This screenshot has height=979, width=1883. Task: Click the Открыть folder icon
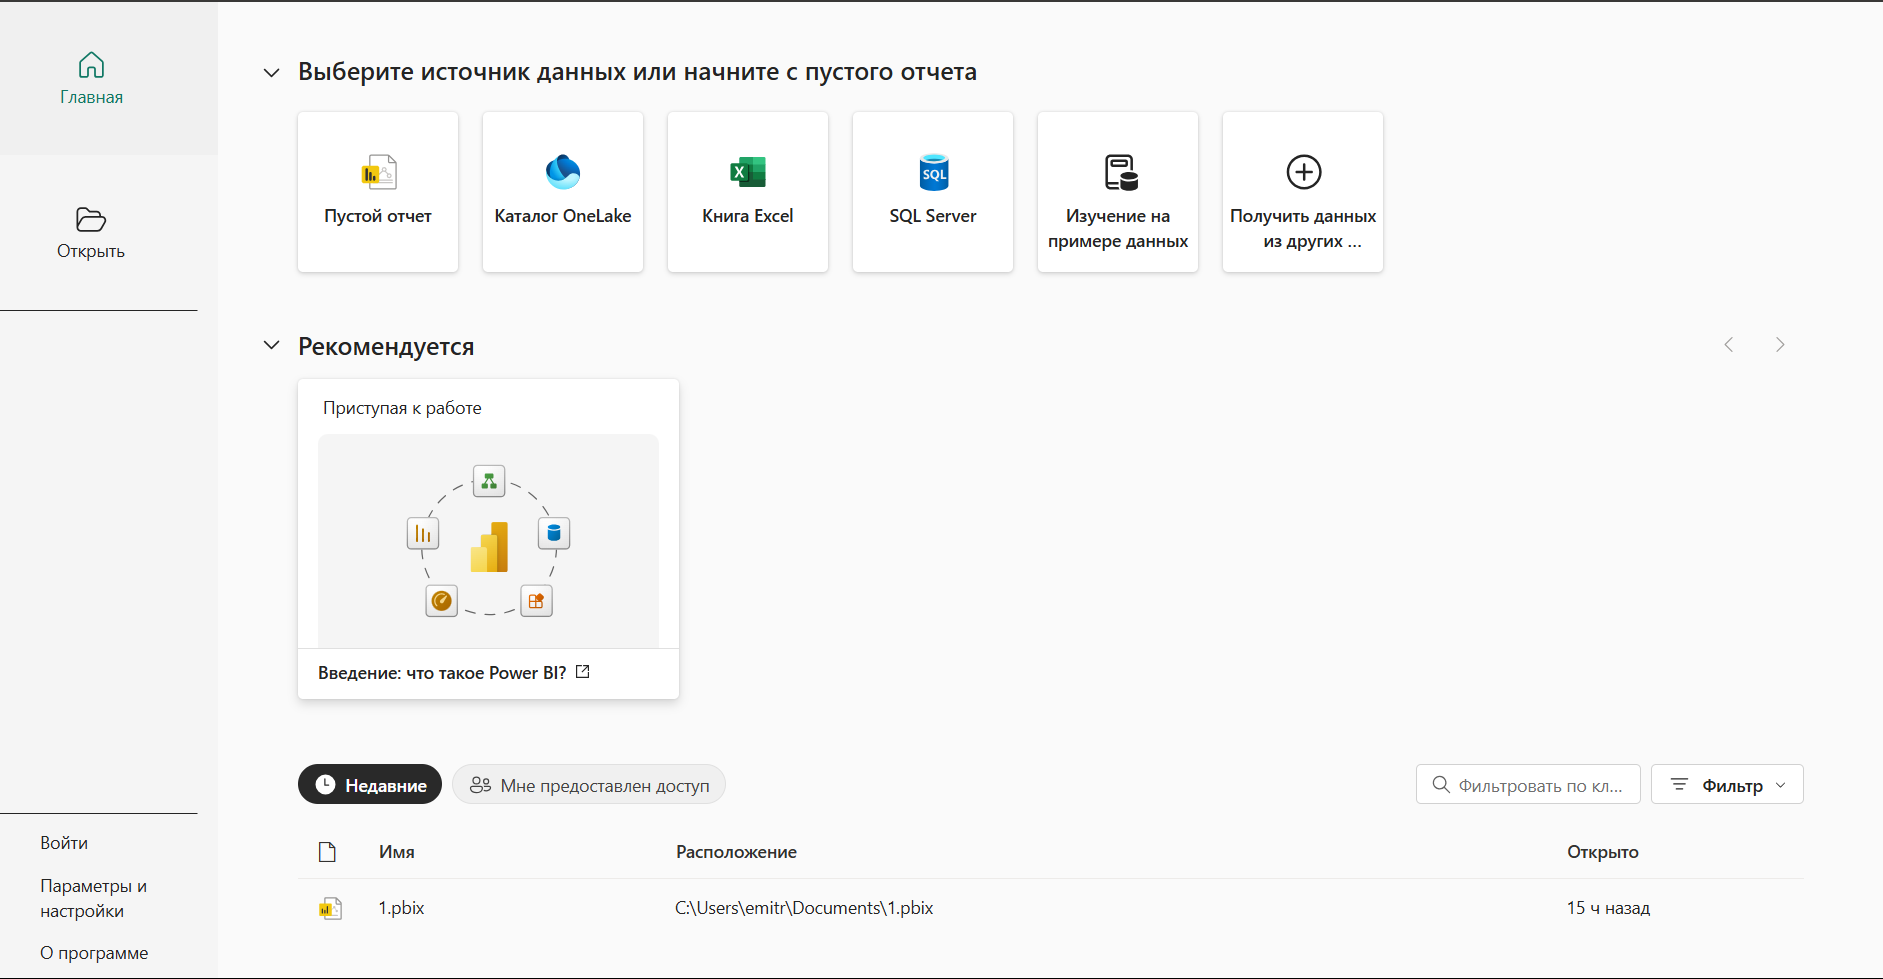tap(89, 220)
